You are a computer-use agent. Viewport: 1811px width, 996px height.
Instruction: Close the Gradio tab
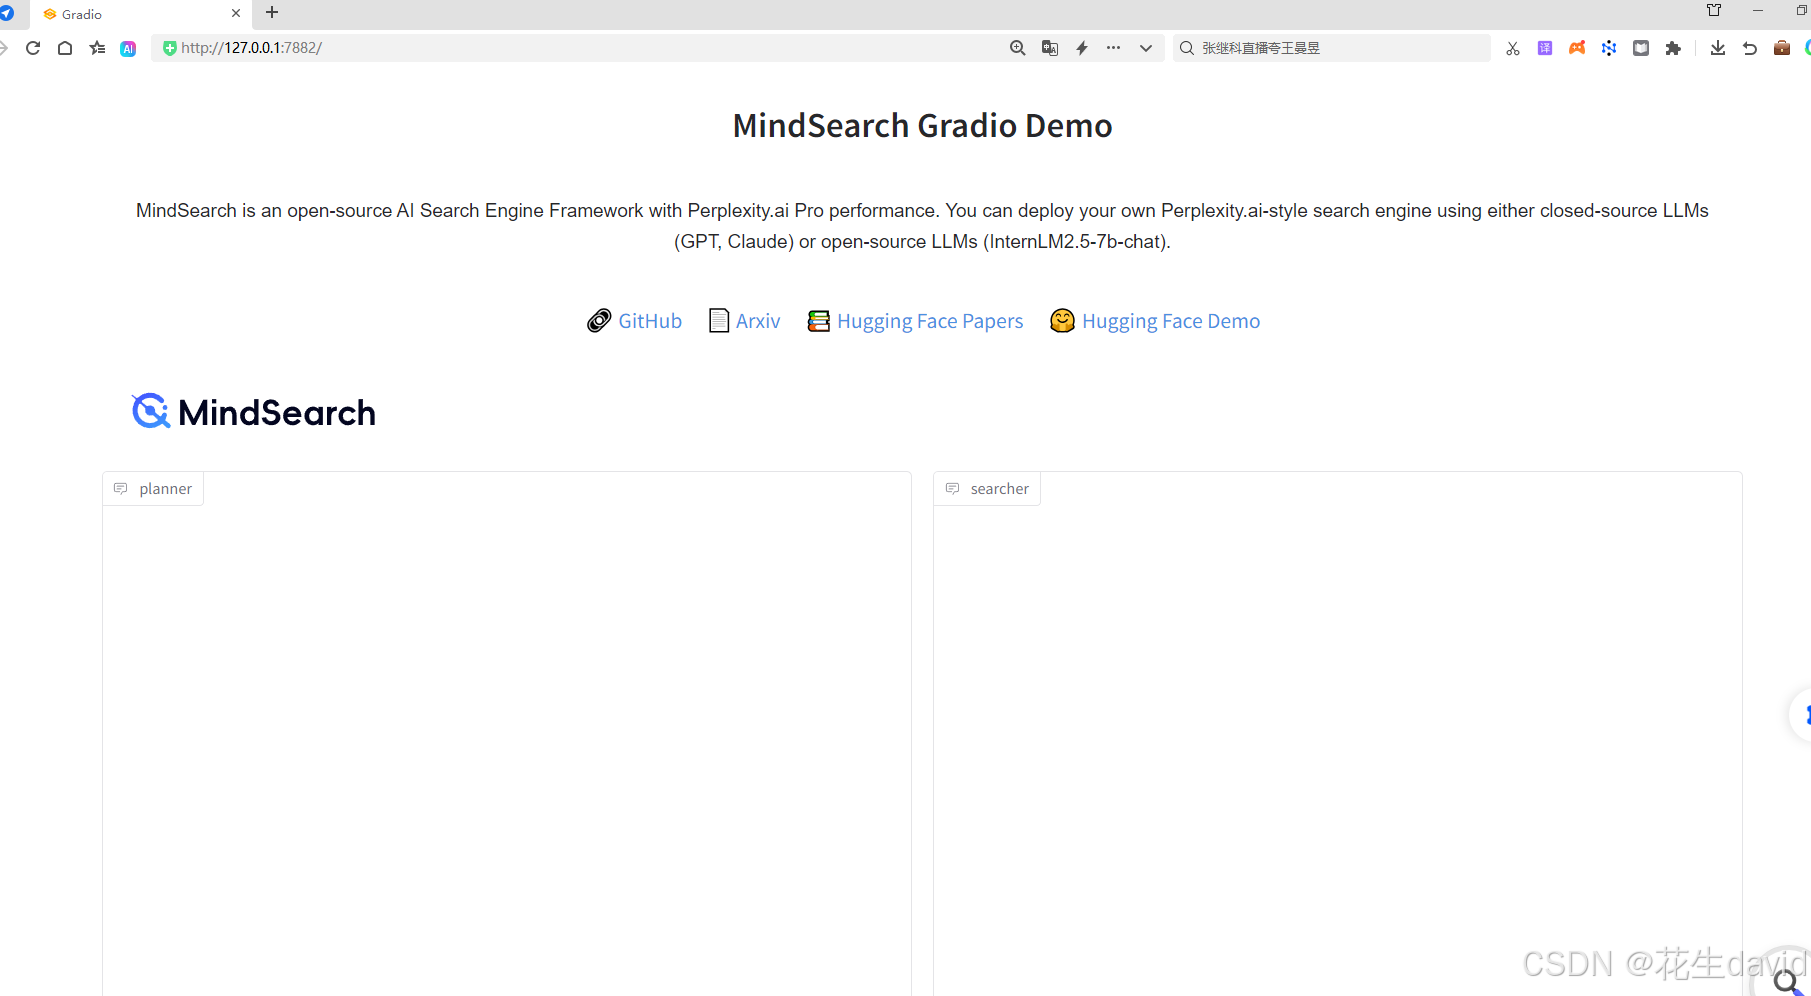point(236,14)
